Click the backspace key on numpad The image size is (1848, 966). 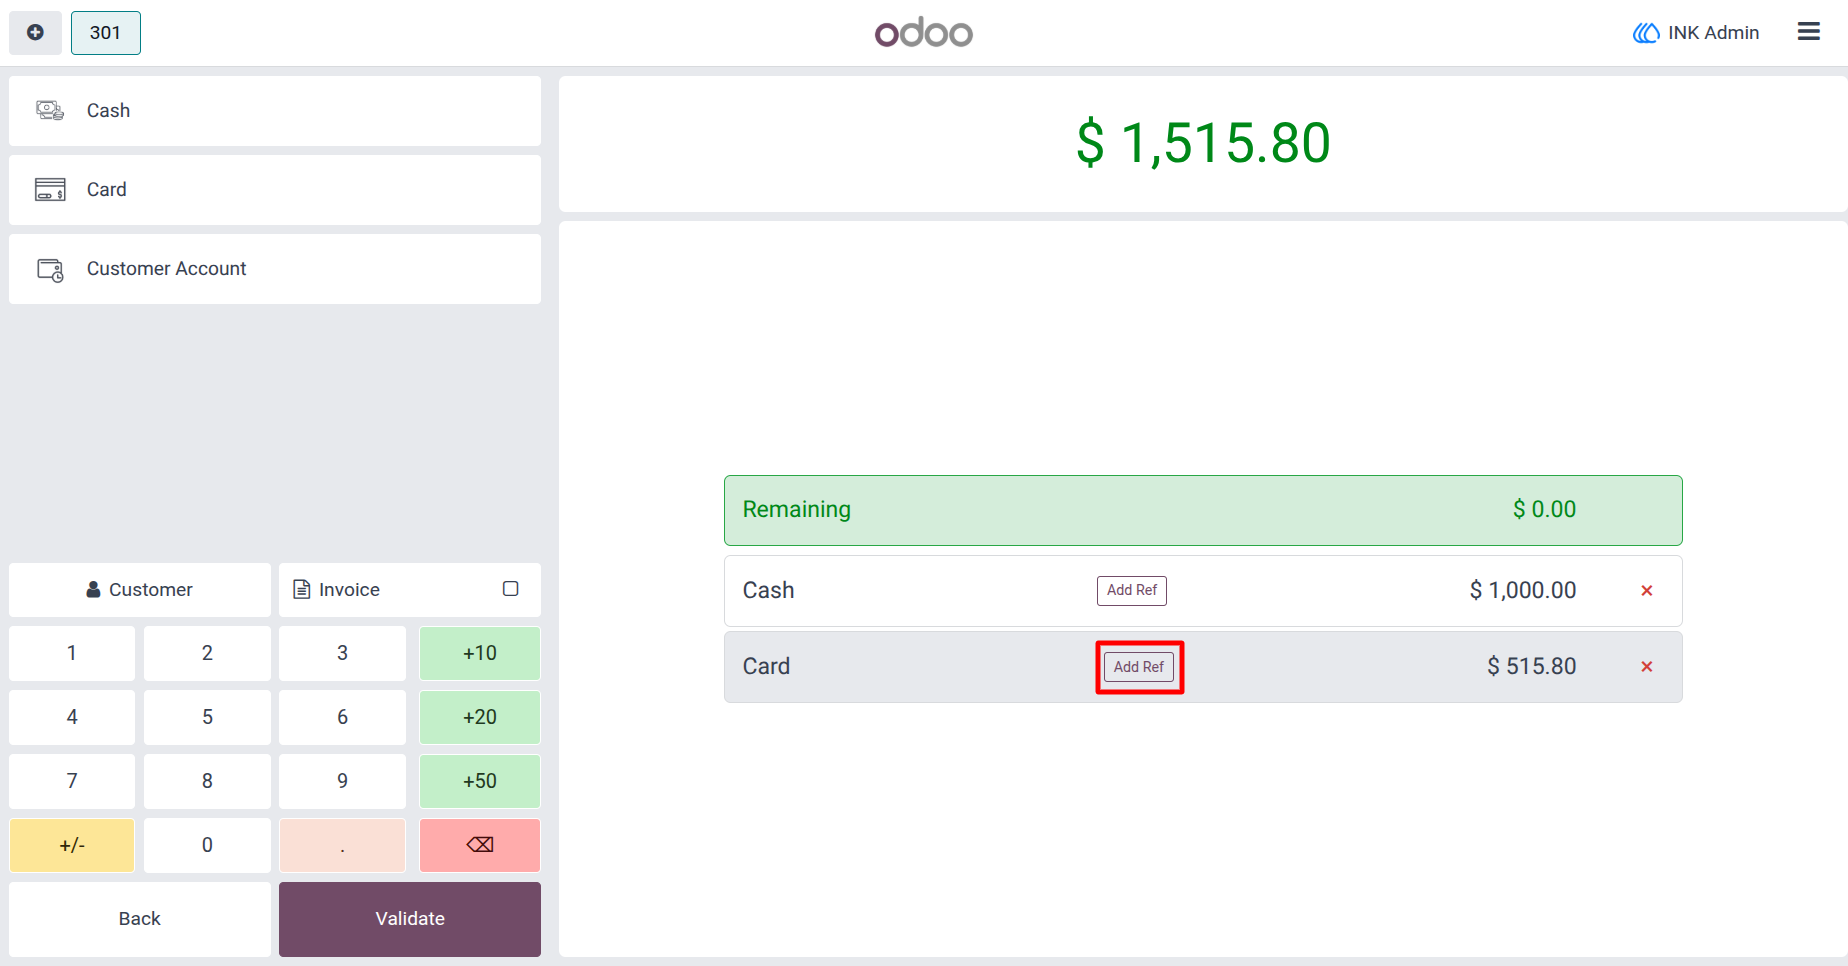point(480,845)
